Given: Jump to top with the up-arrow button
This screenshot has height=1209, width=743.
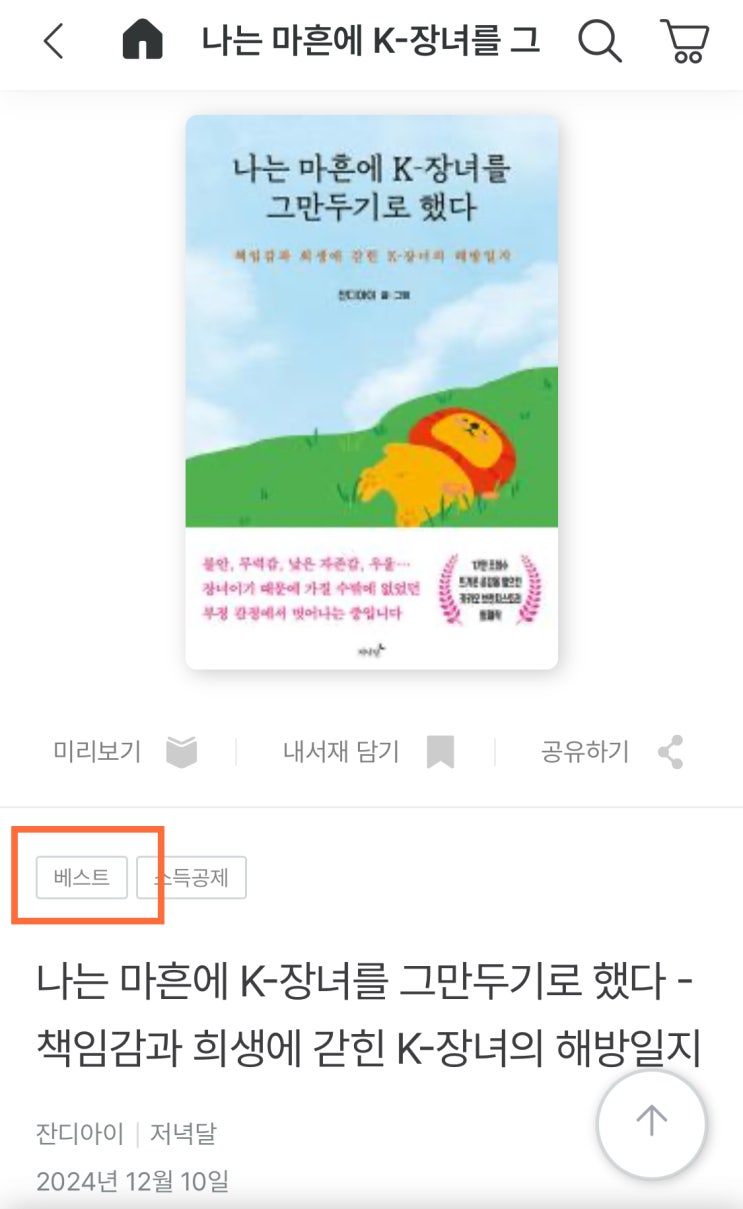Looking at the screenshot, I should tap(652, 1124).
